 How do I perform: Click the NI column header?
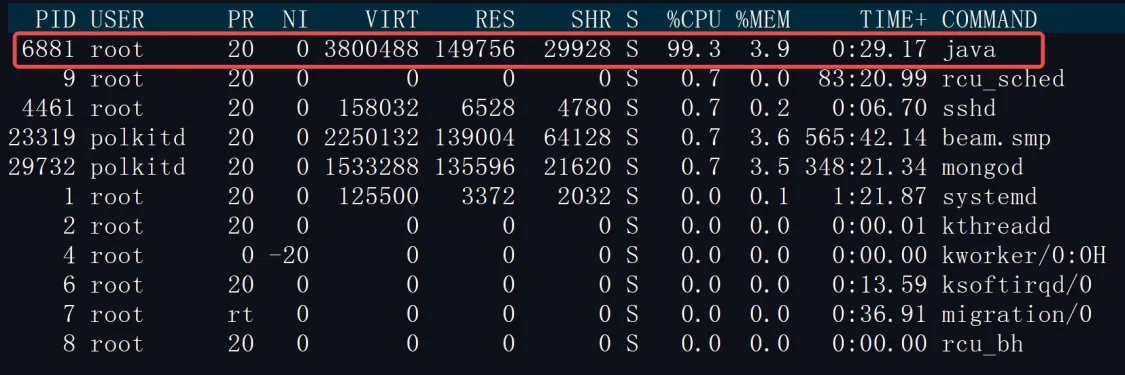pos(296,19)
